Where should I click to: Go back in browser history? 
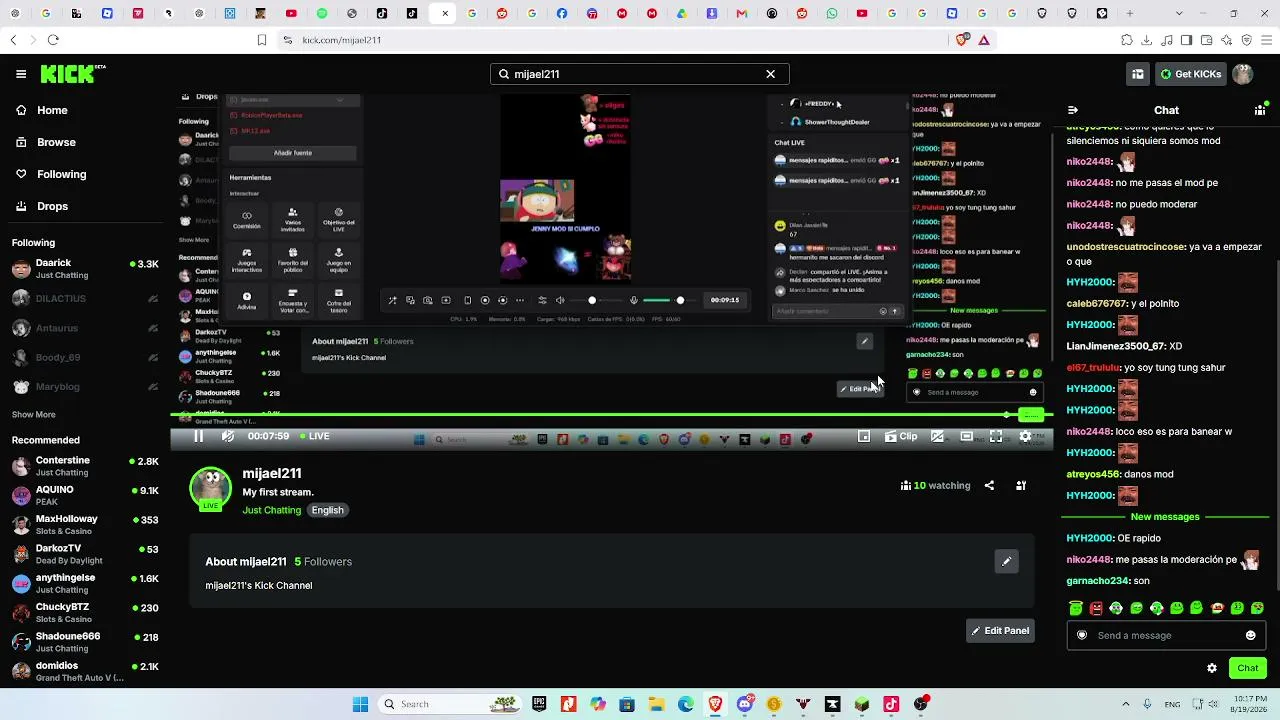coord(13,40)
